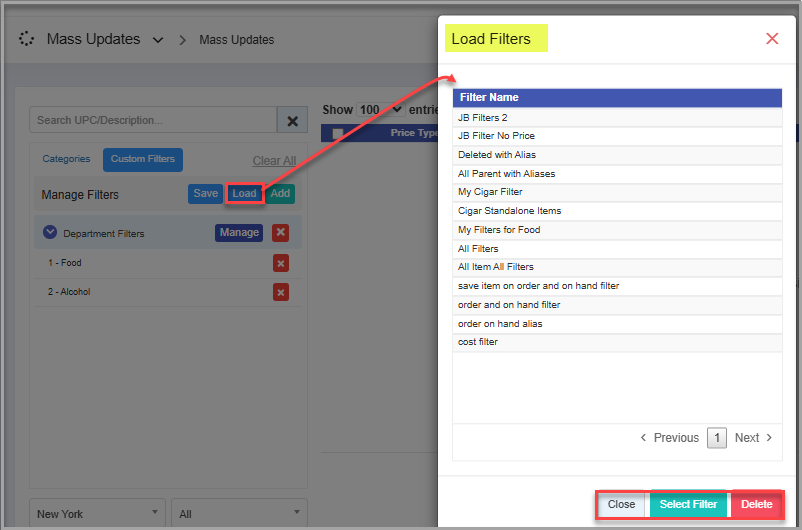Close Load Filters dialog with red X

pyautogui.click(x=772, y=39)
